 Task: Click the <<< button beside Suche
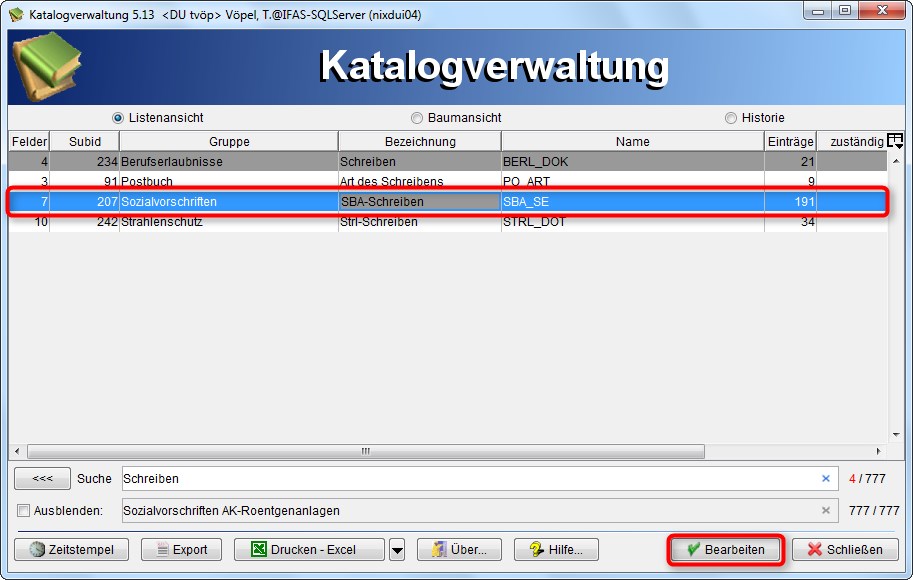click(x=43, y=479)
